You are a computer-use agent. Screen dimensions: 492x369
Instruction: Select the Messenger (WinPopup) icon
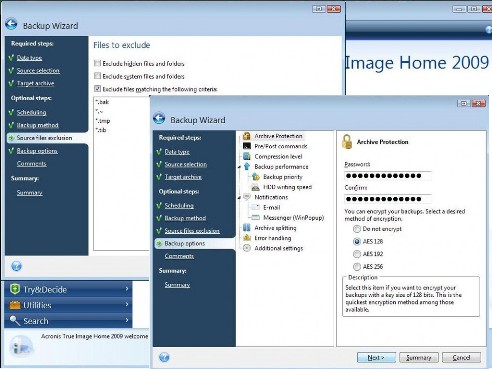pyautogui.click(x=256, y=218)
